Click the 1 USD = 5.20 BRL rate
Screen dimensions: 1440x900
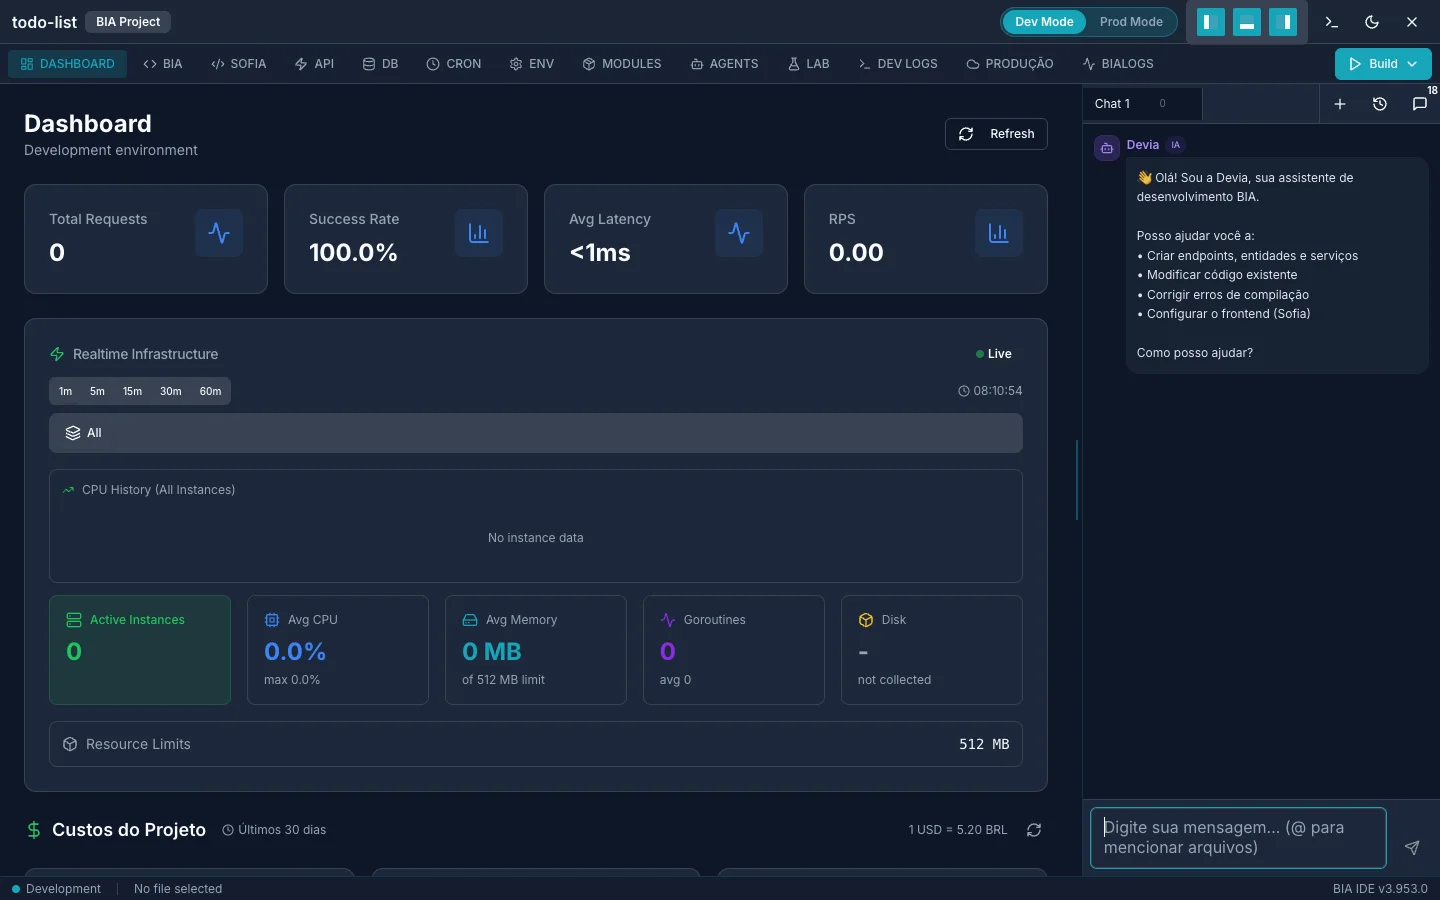[957, 830]
